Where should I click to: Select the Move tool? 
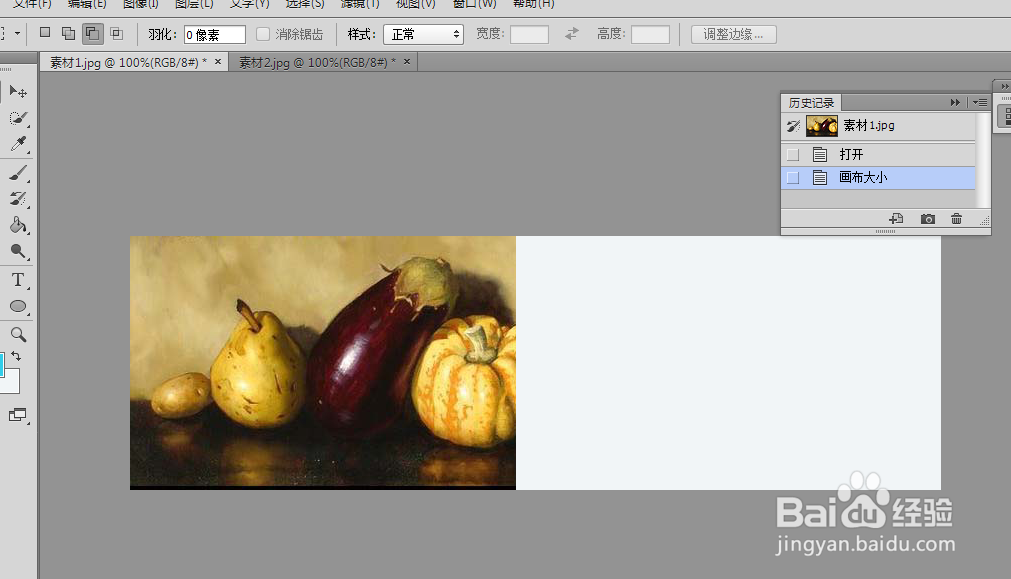pos(18,92)
